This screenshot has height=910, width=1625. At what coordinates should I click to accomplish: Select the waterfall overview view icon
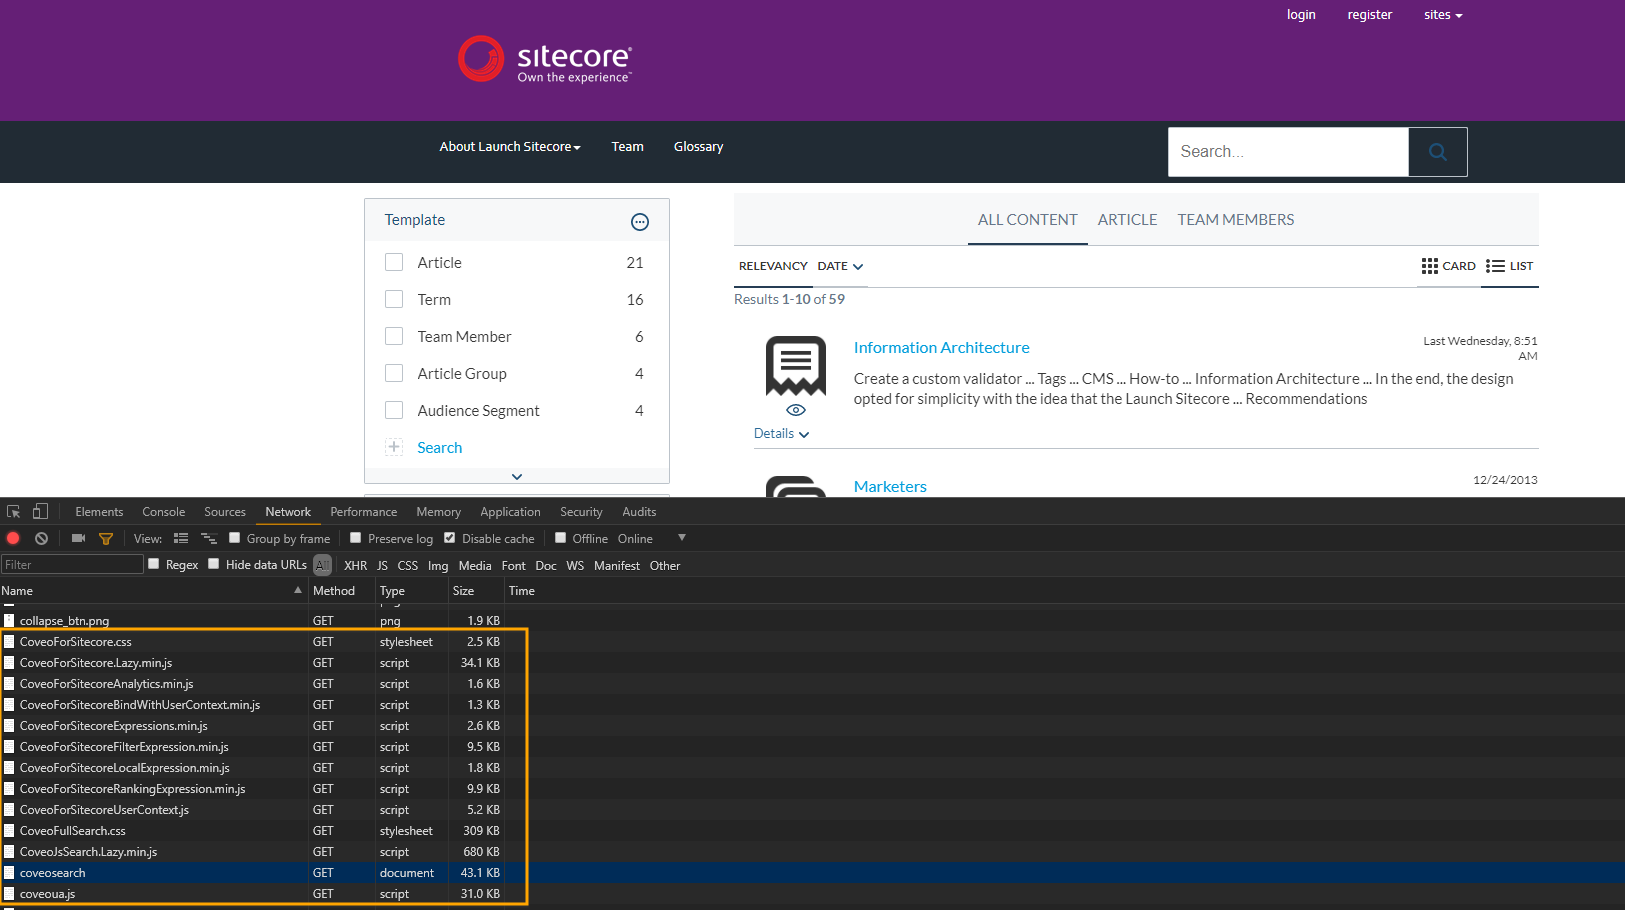pos(209,538)
